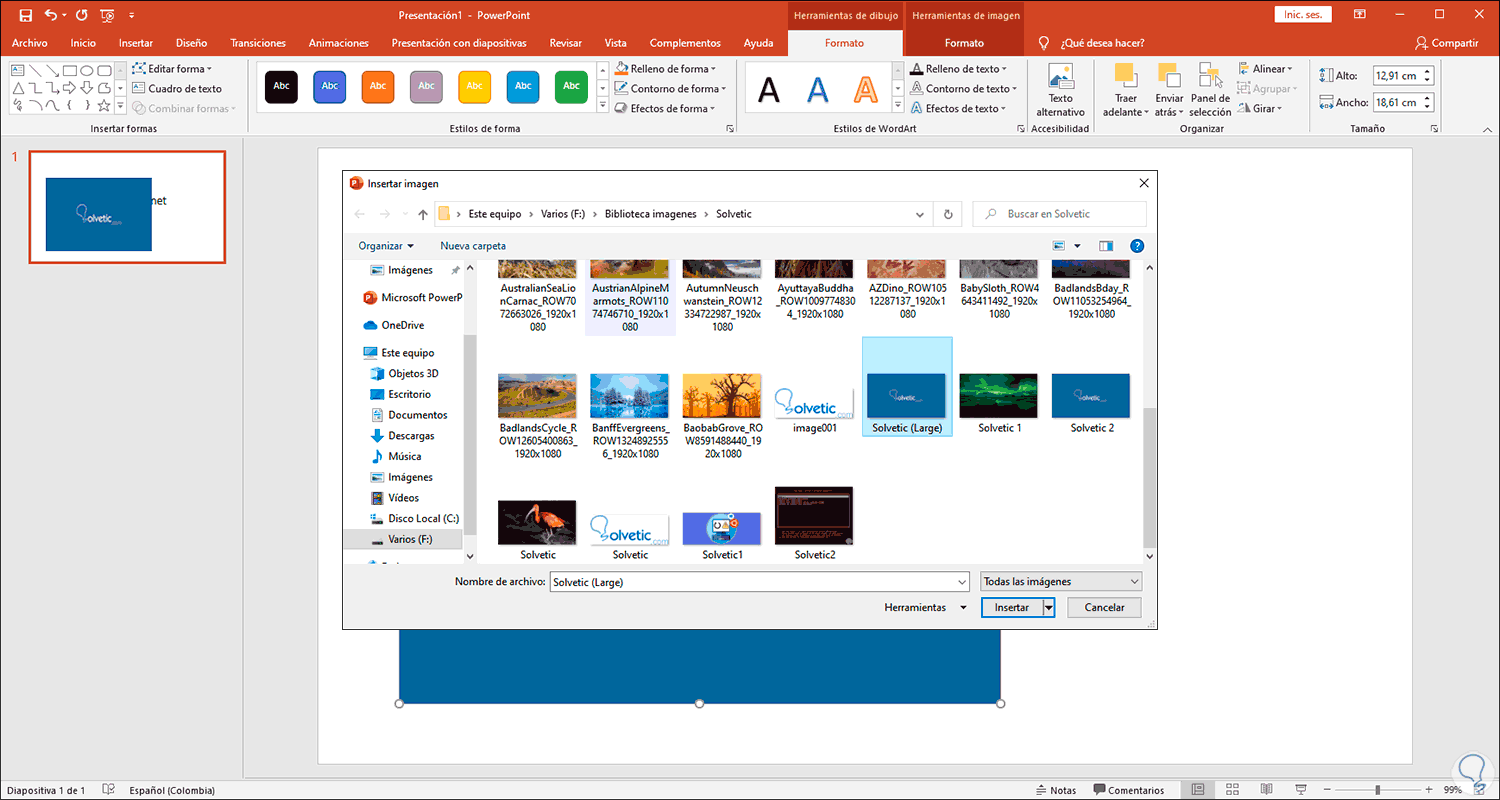
Task: Open the Archivo tab
Action: click(x=30, y=43)
